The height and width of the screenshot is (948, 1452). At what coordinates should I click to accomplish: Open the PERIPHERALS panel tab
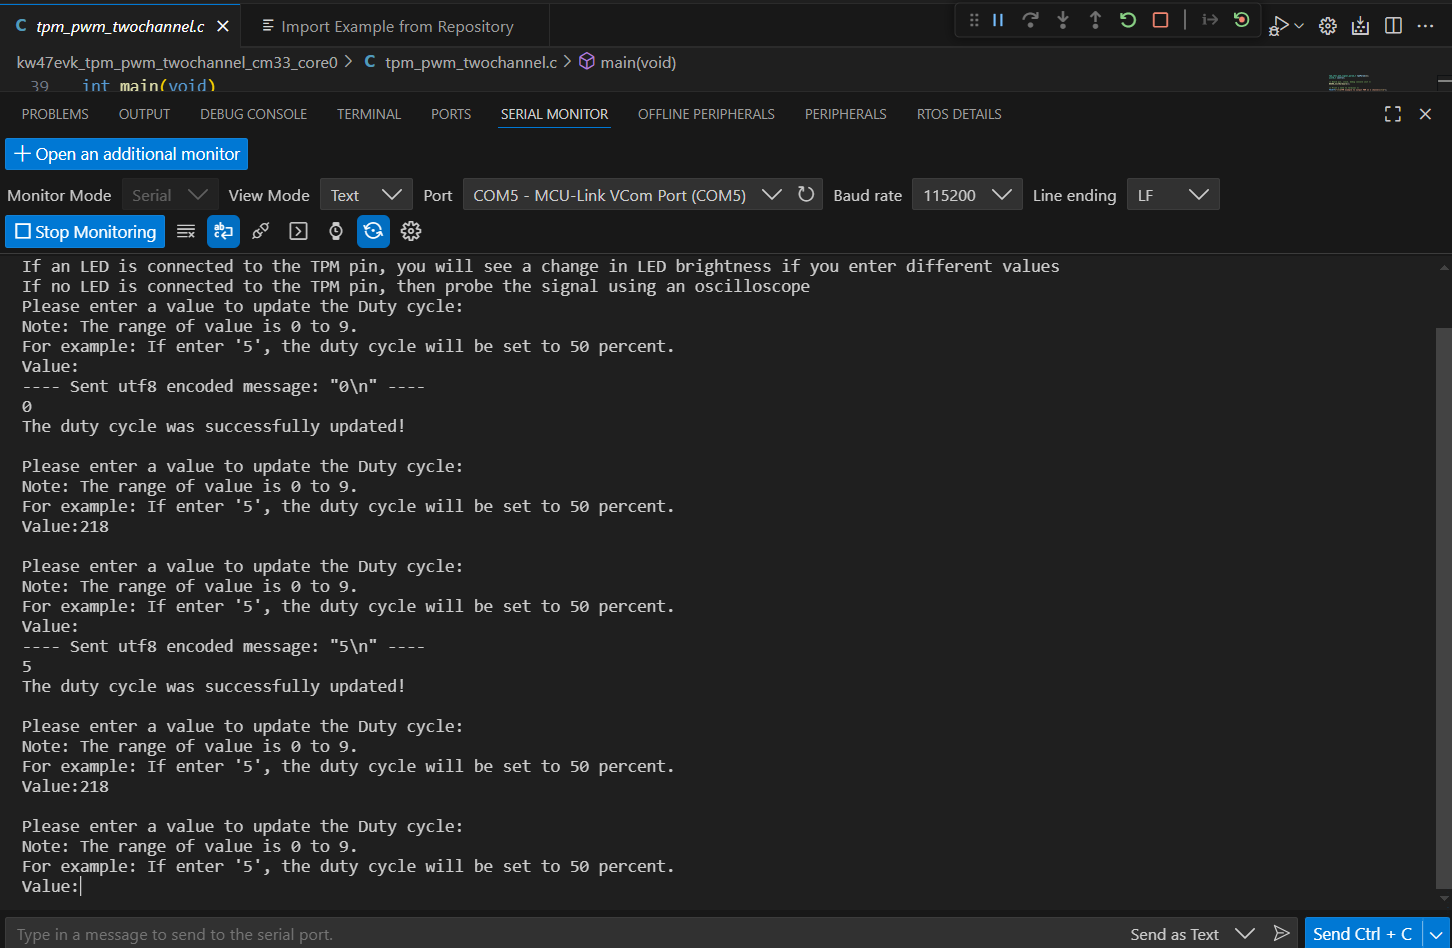pyautogui.click(x=845, y=113)
